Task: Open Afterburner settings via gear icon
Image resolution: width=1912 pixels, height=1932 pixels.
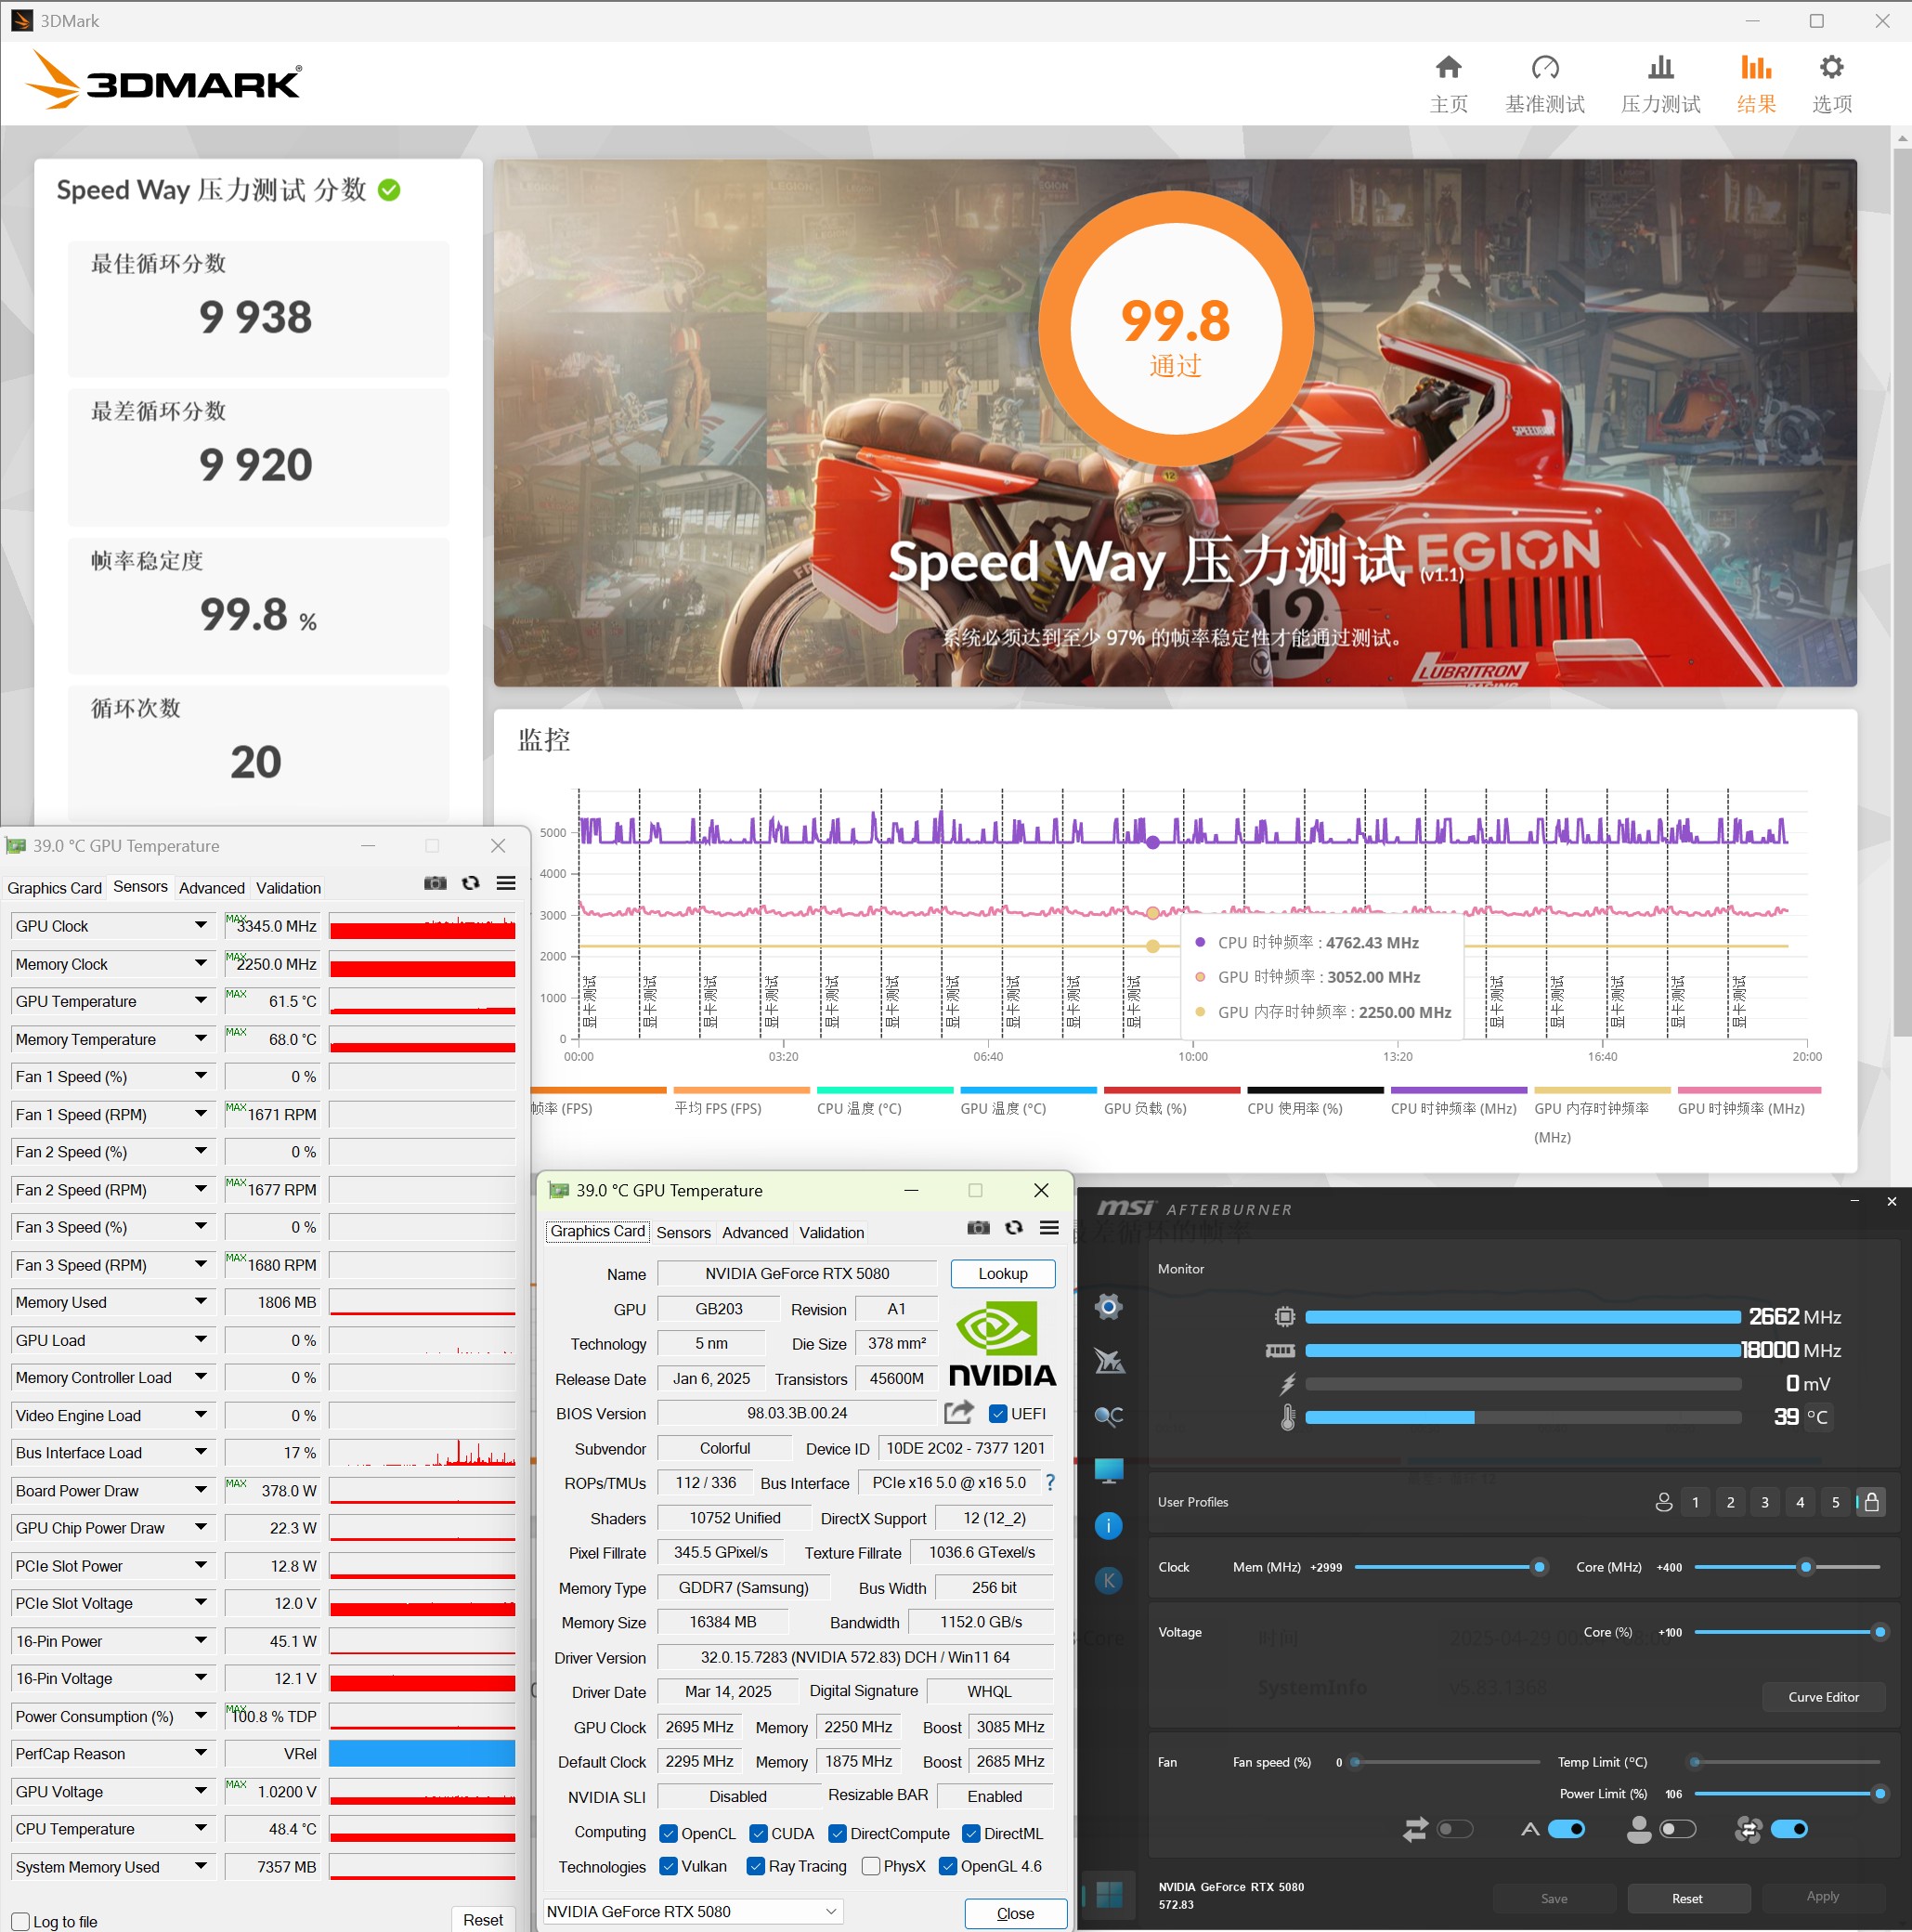Action: coord(1108,1307)
